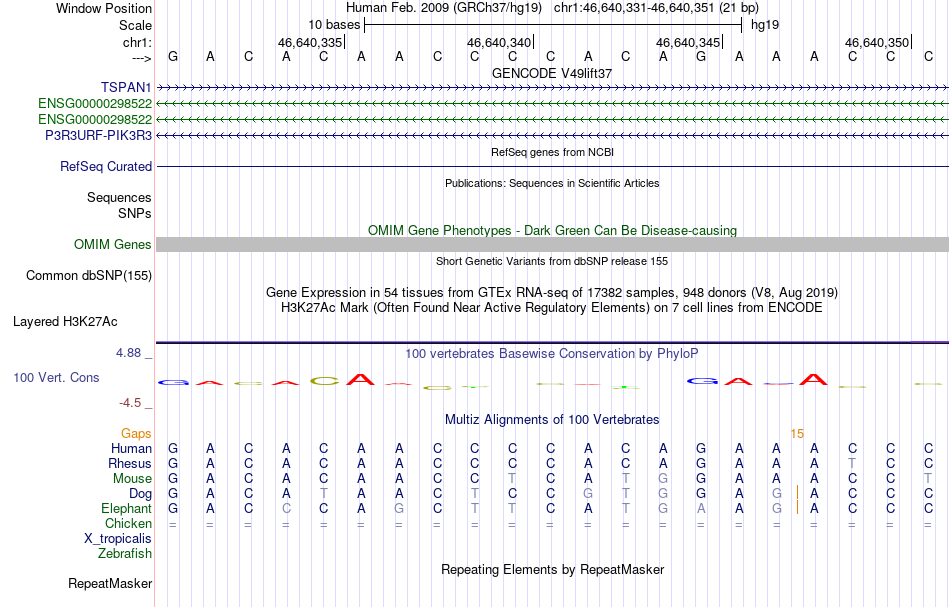Click the Chicken species row label
Viewport: 950px width, 607px height.
coord(128,523)
